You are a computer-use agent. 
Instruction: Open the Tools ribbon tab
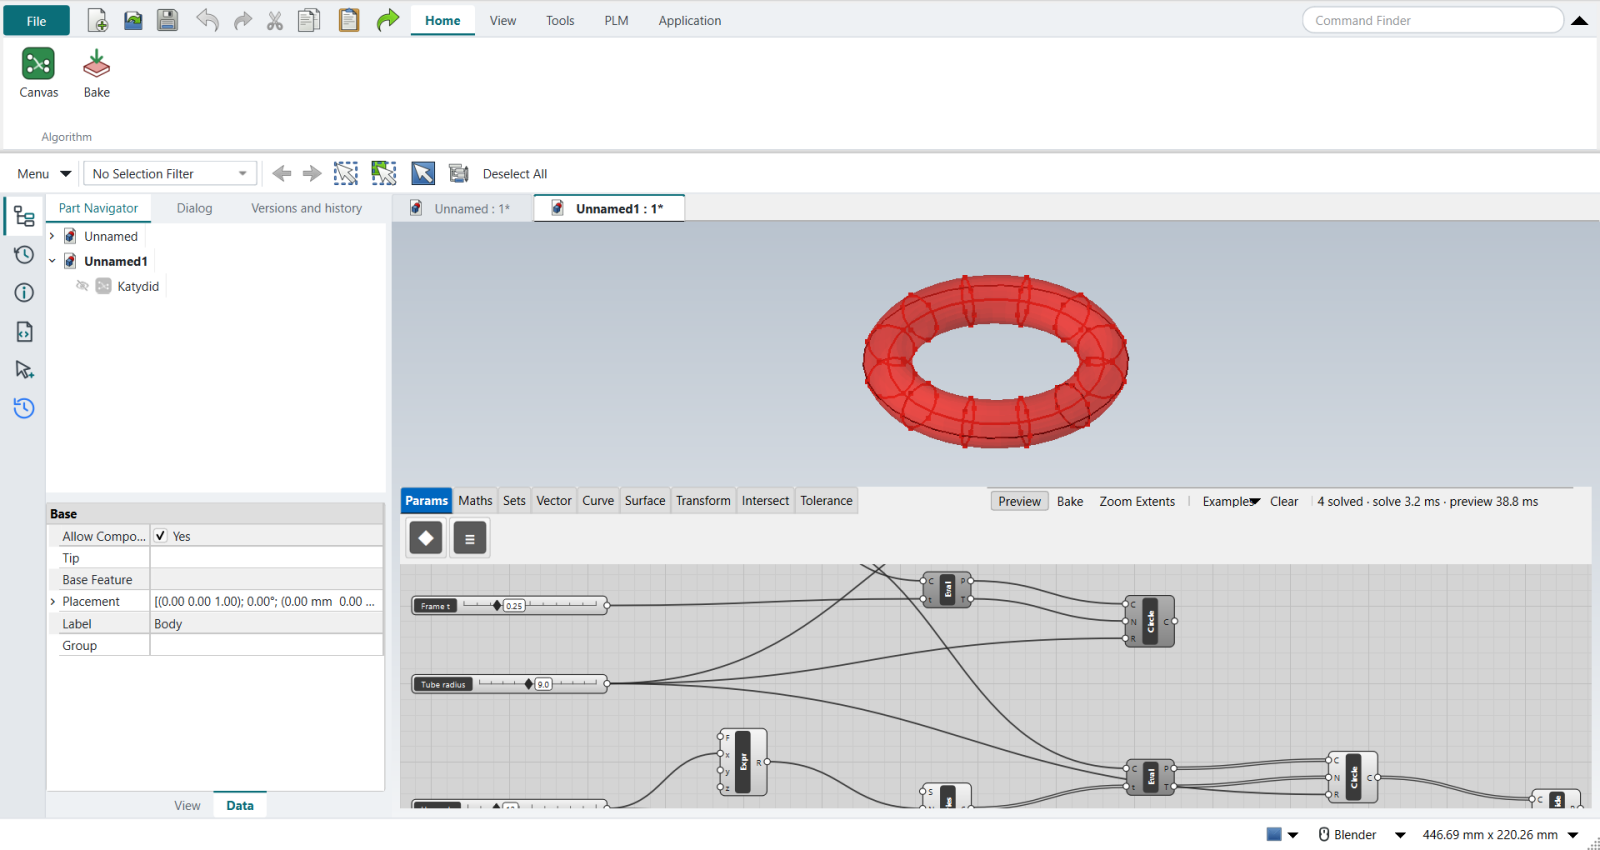coord(560,20)
